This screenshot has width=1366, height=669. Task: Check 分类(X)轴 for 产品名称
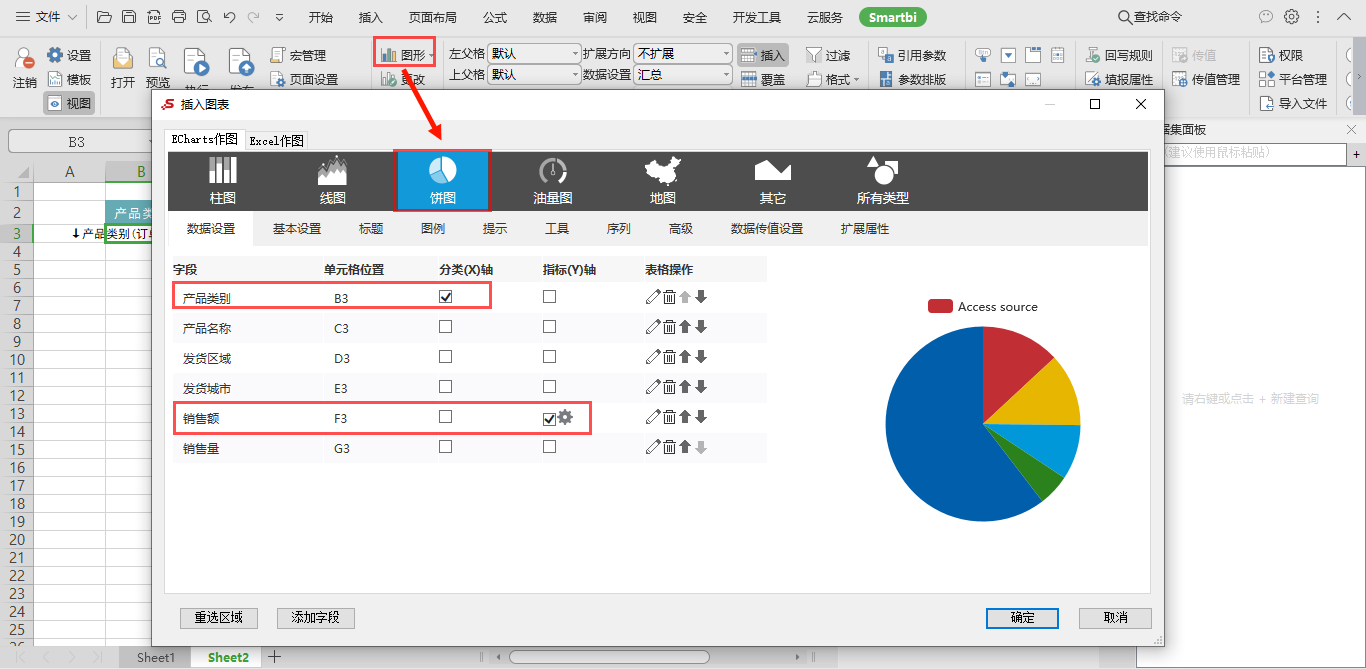tap(446, 326)
